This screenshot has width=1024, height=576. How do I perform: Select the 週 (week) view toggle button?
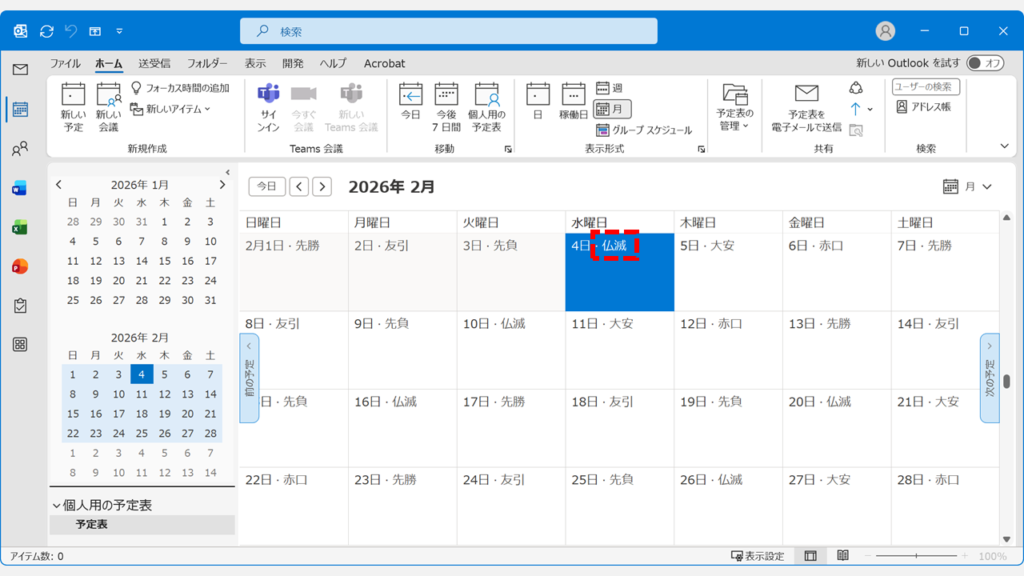pyautogui.click(x=610, y=88)
